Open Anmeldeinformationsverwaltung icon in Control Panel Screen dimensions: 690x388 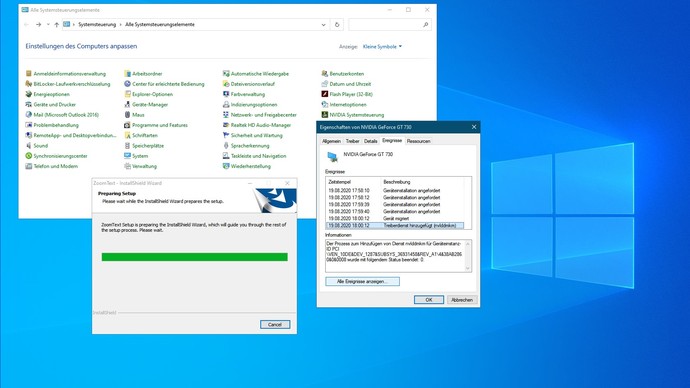pos(29,73)
